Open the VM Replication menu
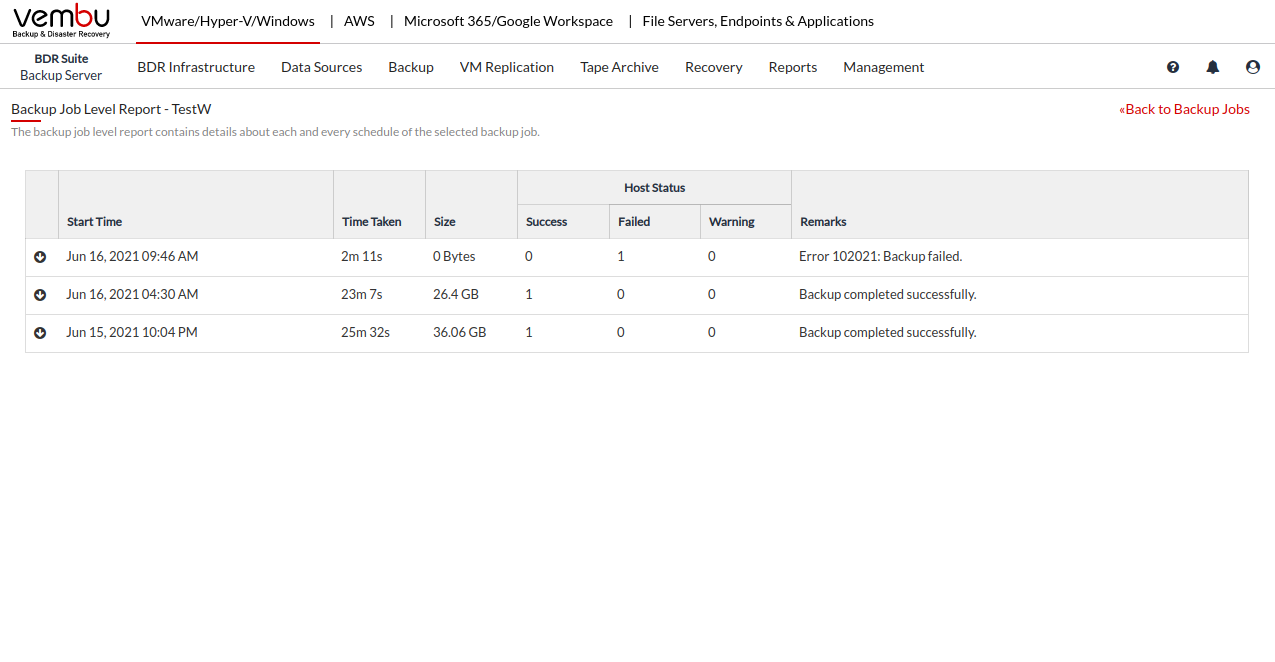The width and height of the screenshot is (1275, 662). 507,67
